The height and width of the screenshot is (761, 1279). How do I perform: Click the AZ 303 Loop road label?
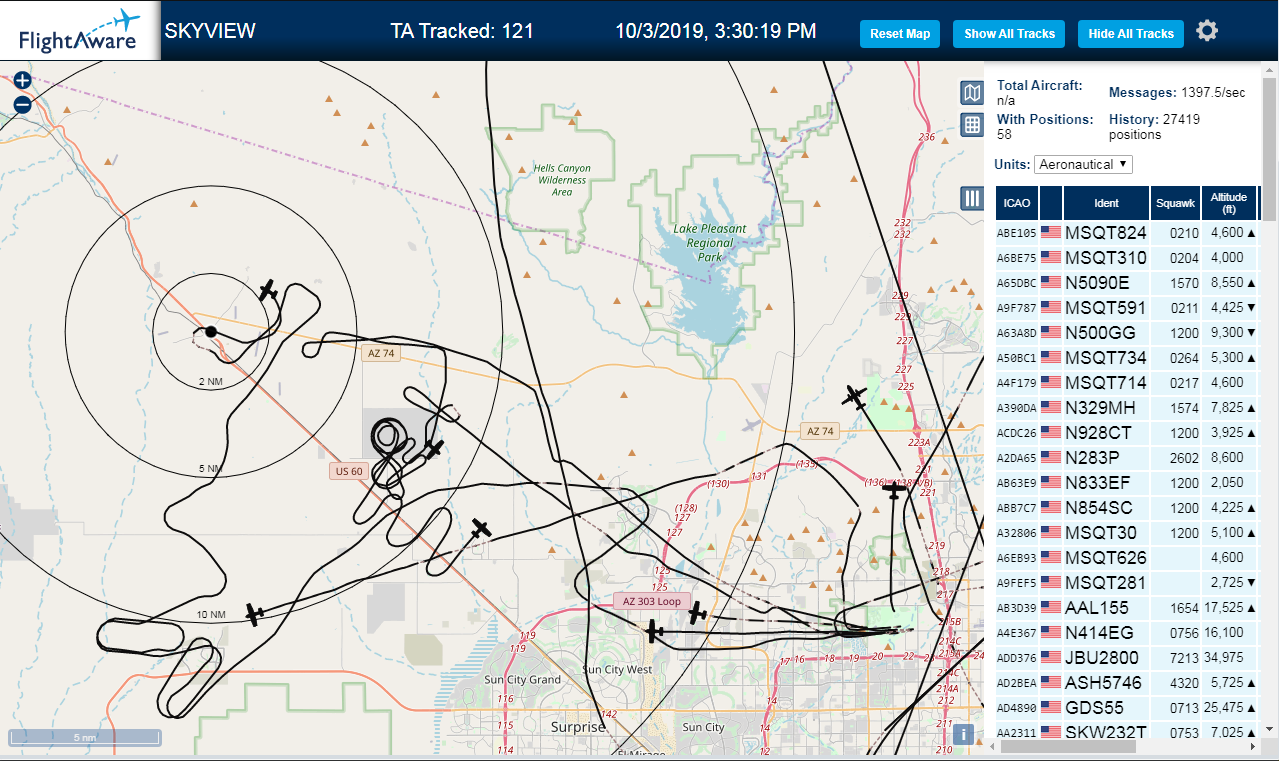click(651, 601)
